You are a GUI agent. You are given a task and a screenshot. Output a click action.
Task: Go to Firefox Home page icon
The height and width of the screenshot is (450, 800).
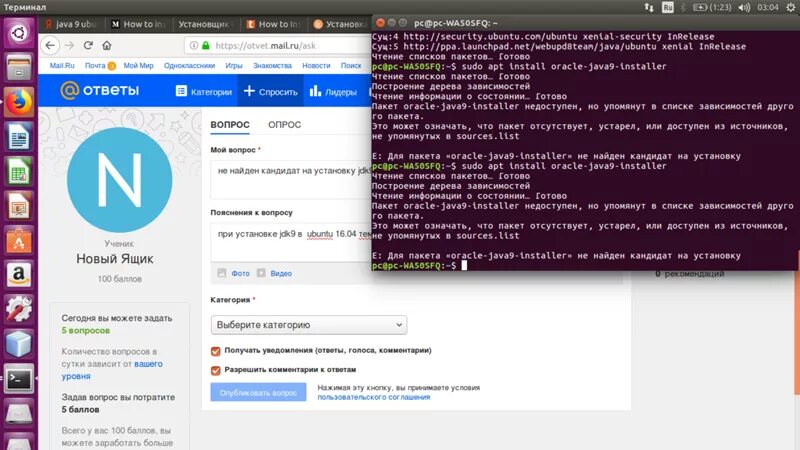107,45
